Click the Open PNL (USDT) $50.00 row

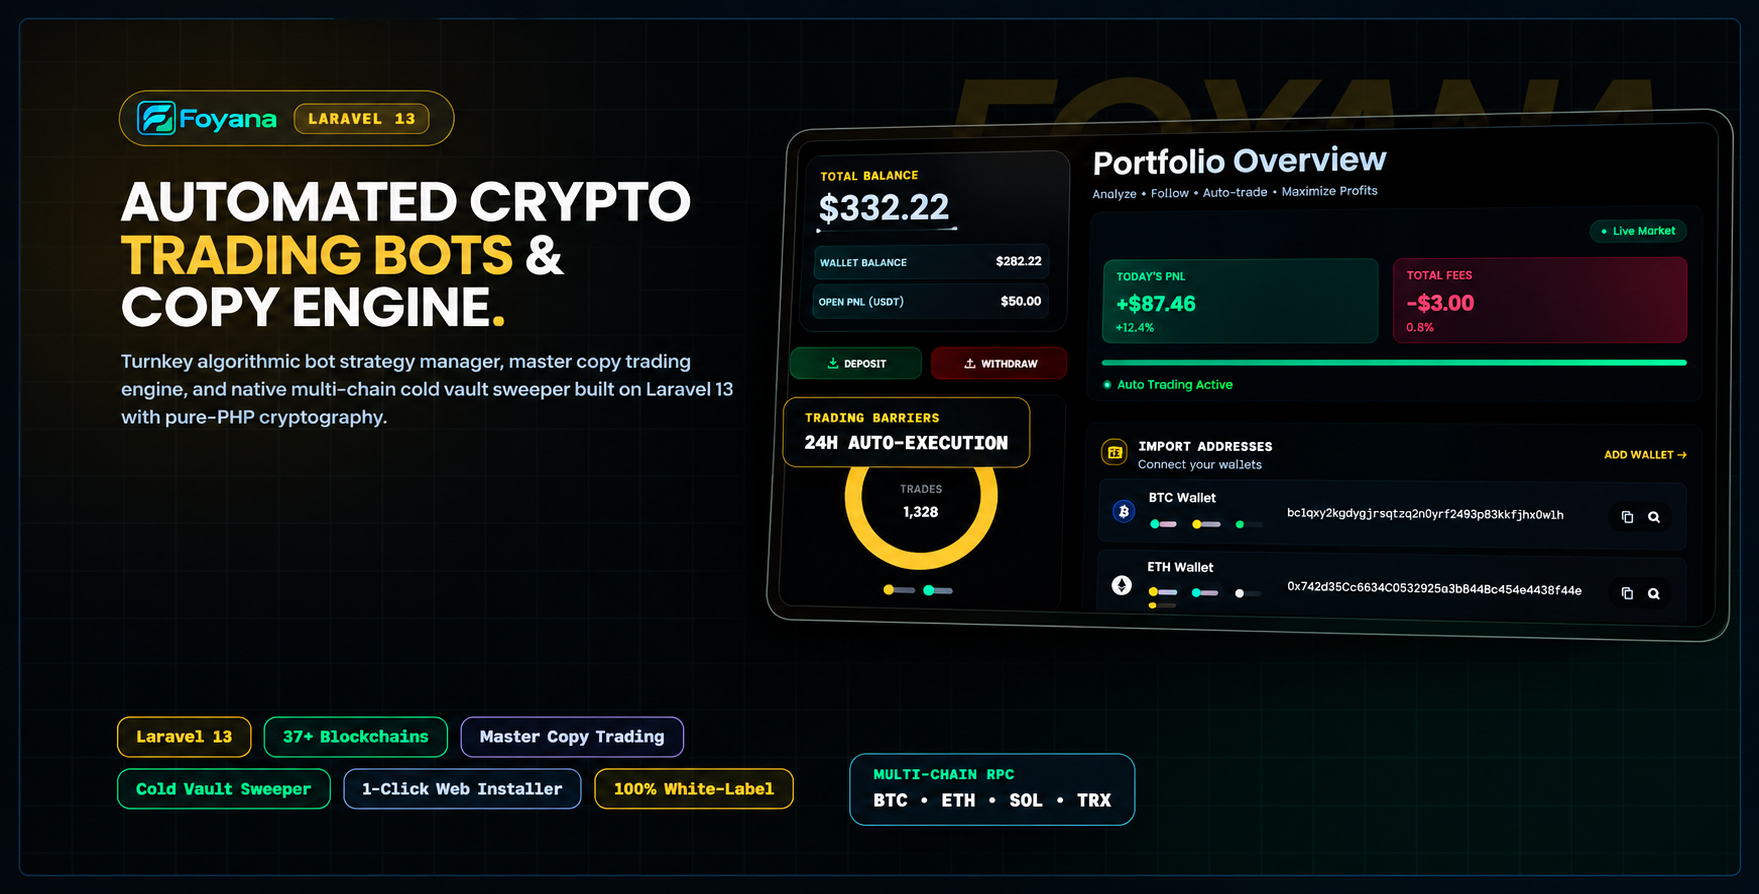pos(931,301)
